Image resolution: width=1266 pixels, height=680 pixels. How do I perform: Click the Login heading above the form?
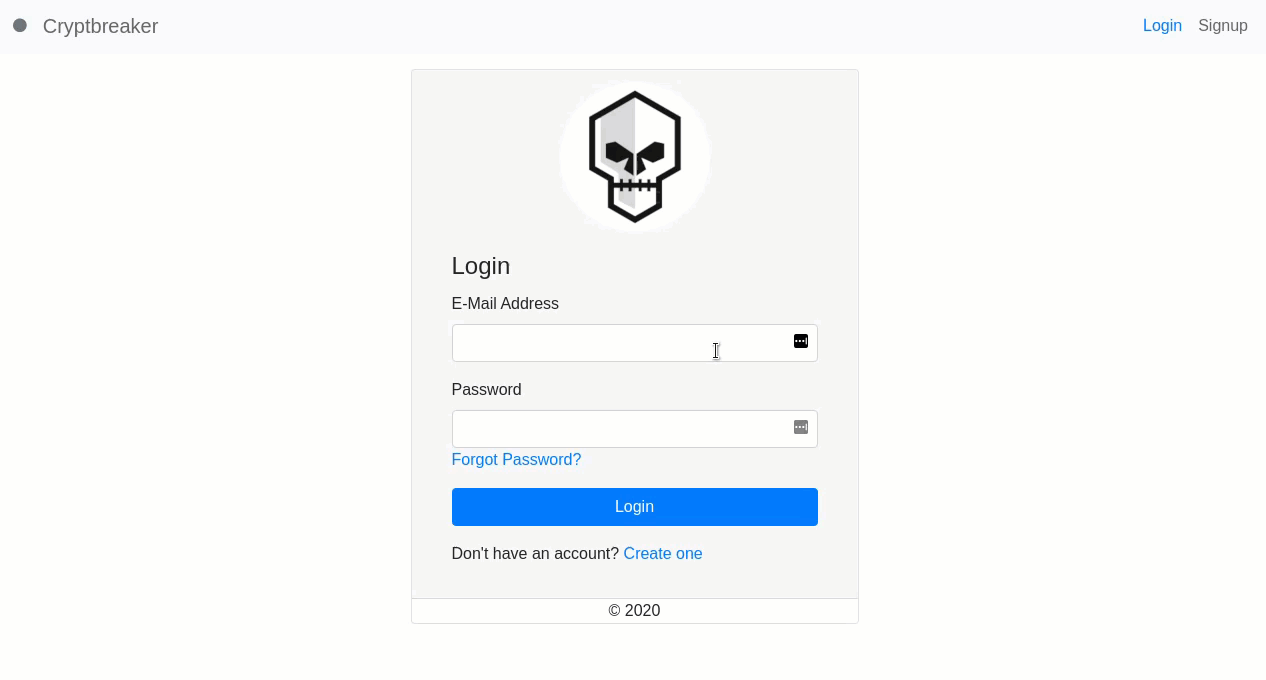(x=481, y=266)
